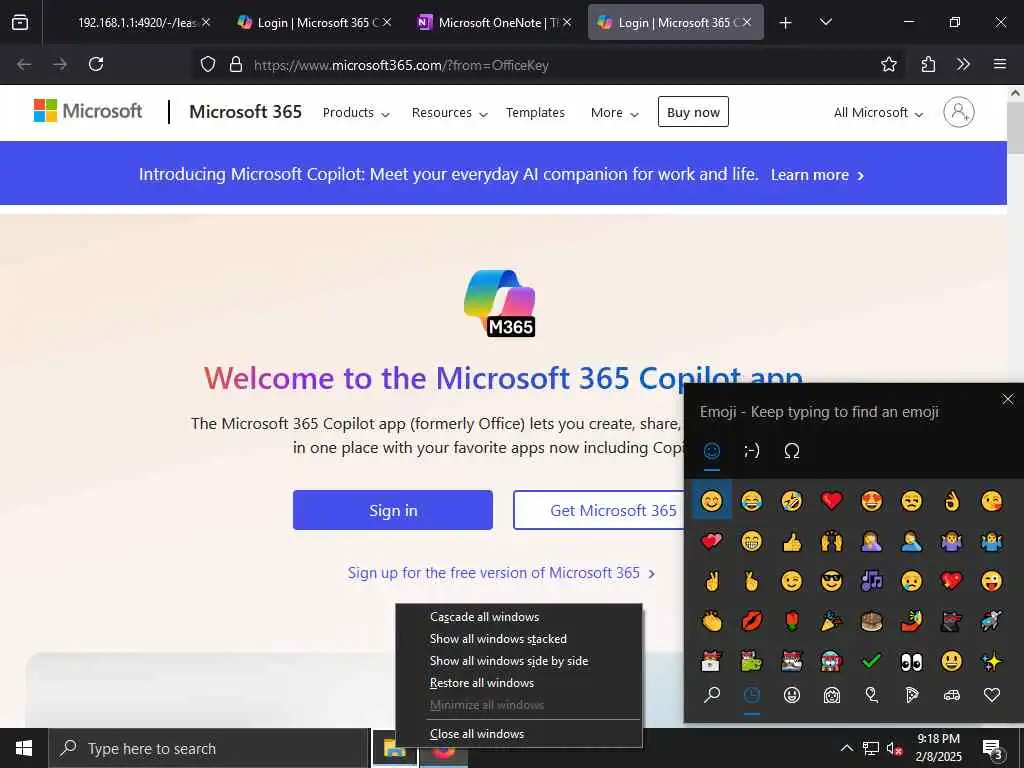Click the blue Sign in button
Screen dimensions: 1024x768
(392, 510)
